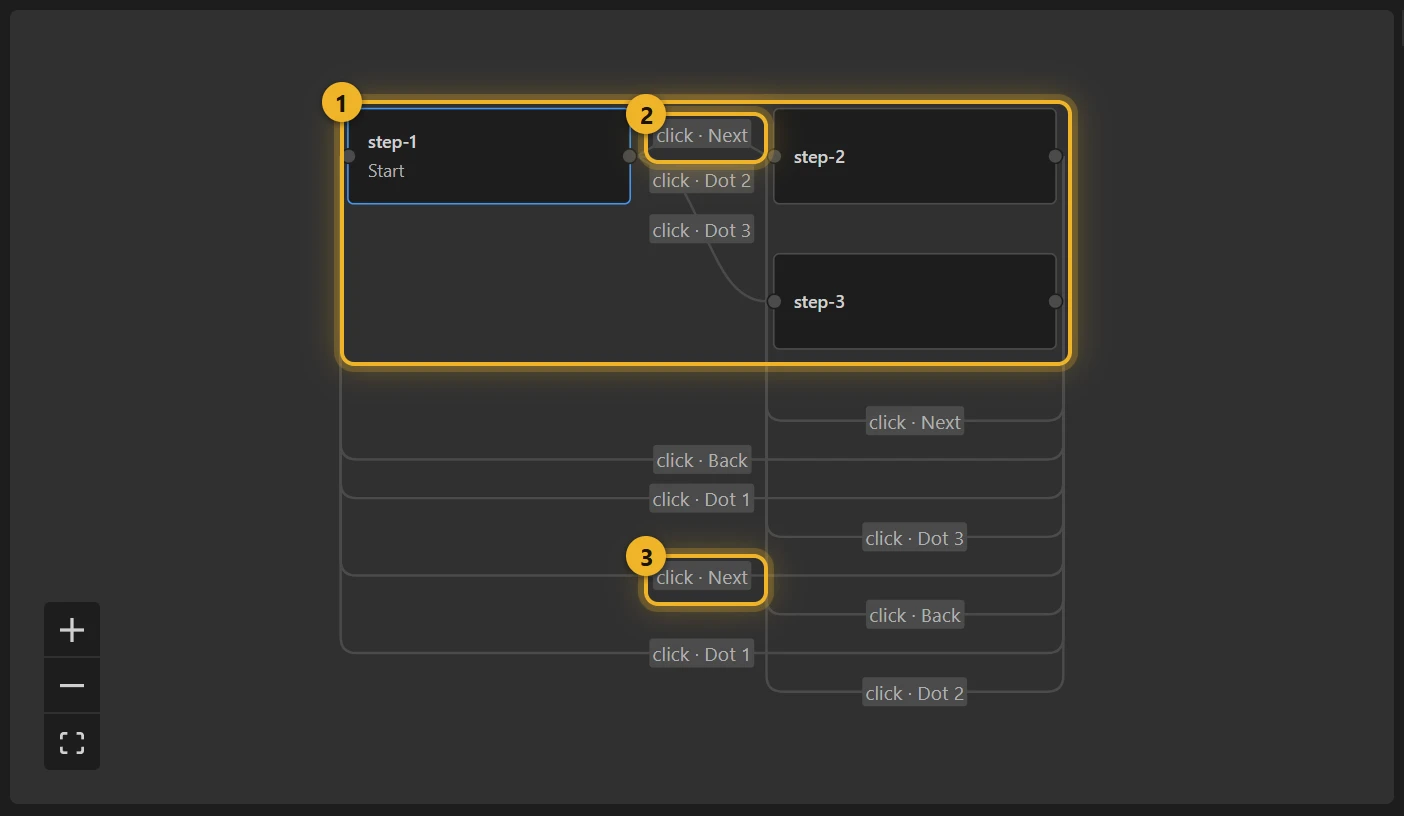
Task: Select the lower "click · Back" edge label
Action: coord(915,615)
